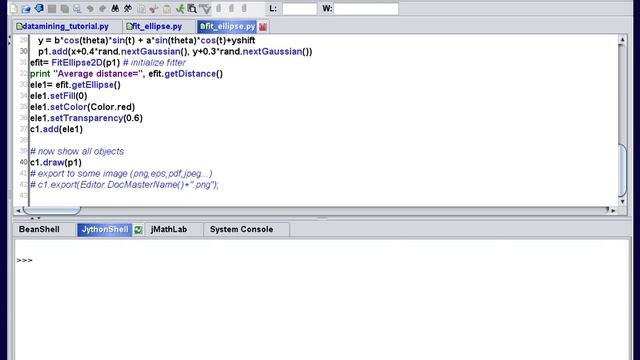Open the jMathLab tab
The width and height of the screenshot is (640, 360).
click(x=169, y=229)
